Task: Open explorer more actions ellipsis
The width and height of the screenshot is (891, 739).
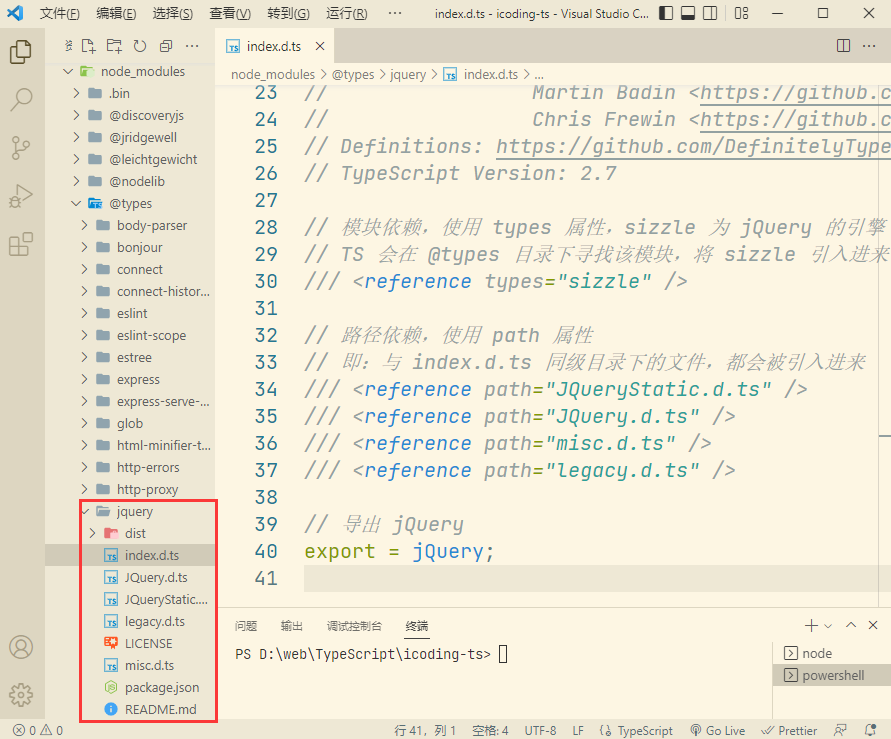Action: (192, 46)
